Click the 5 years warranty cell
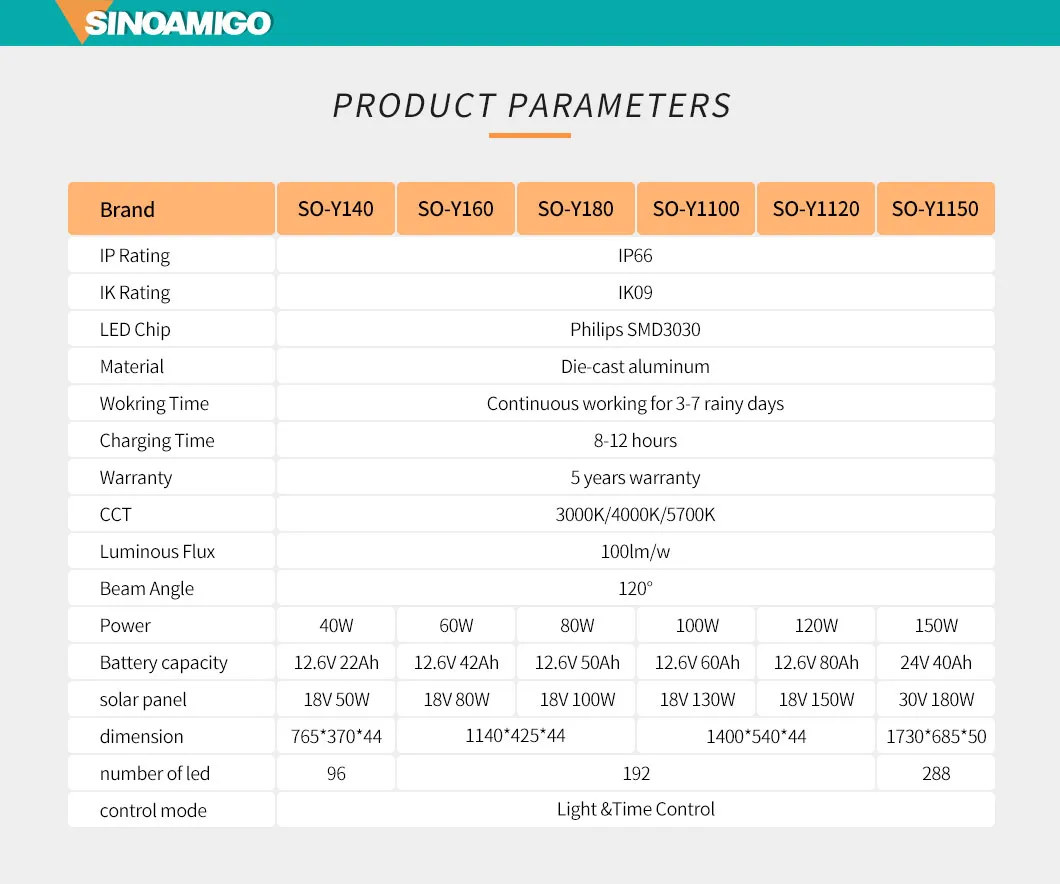 [635, 477]
